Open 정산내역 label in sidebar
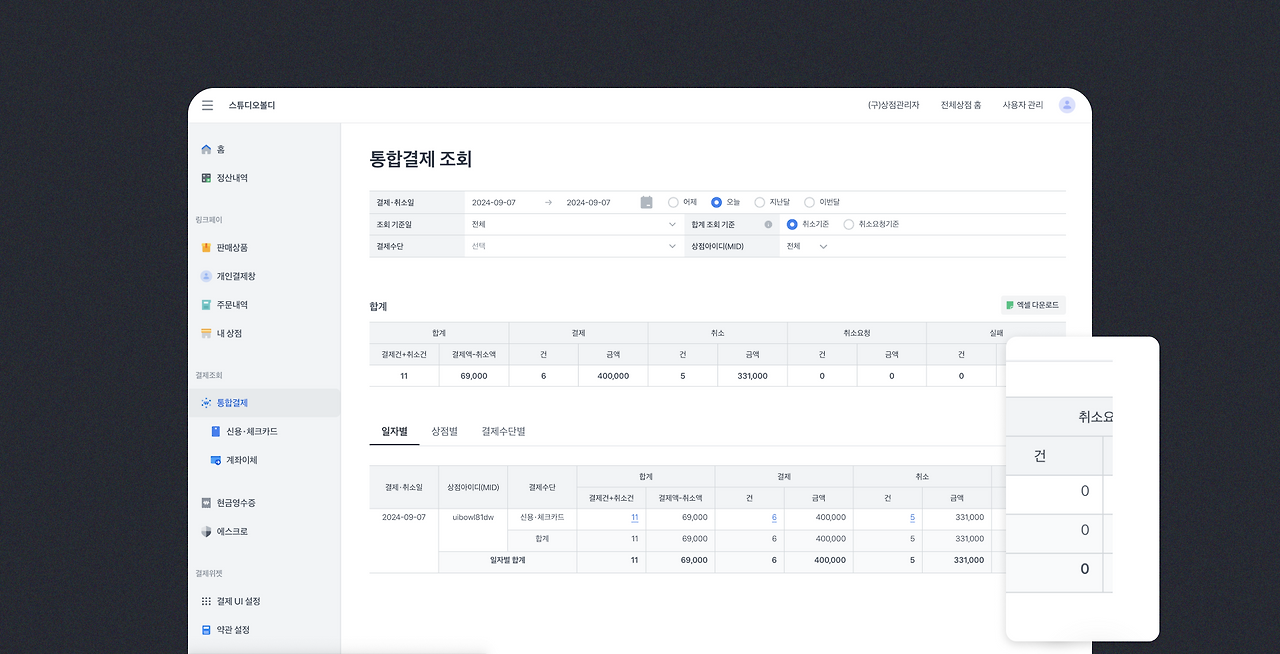Viewport: 1280px width, 654px height. 232,178
